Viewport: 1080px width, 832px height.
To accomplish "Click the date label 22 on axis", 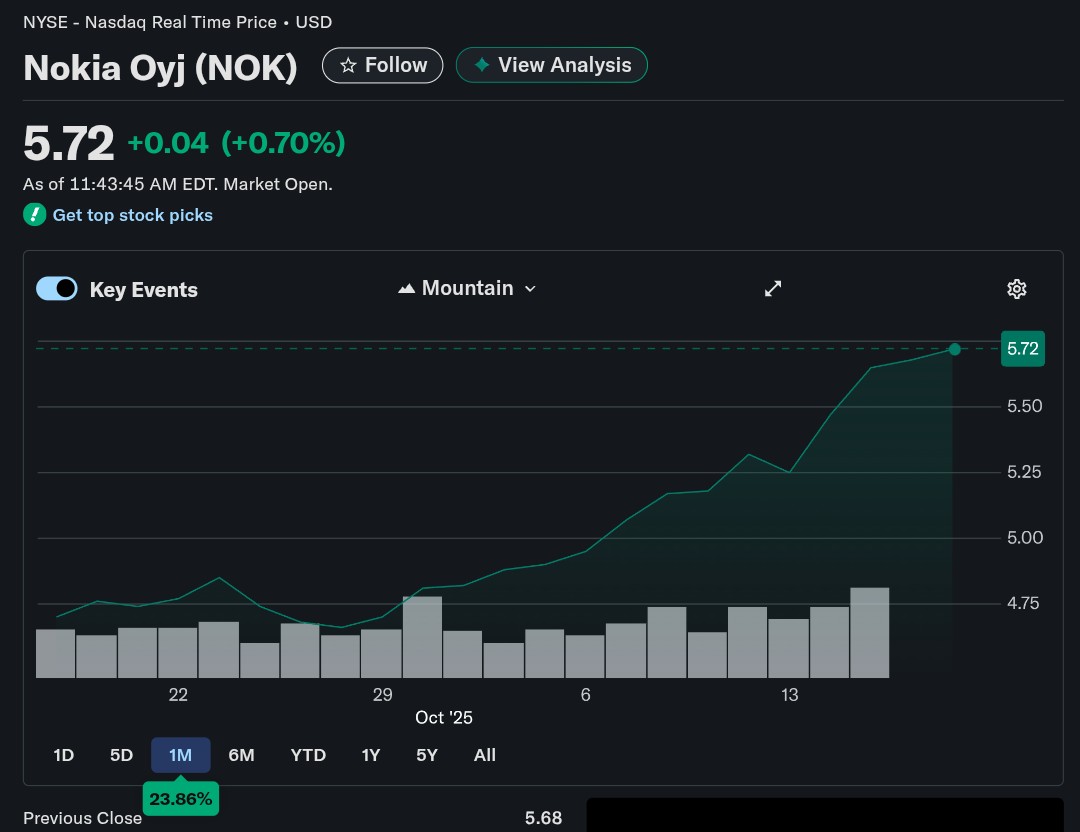I will [178, 695].
